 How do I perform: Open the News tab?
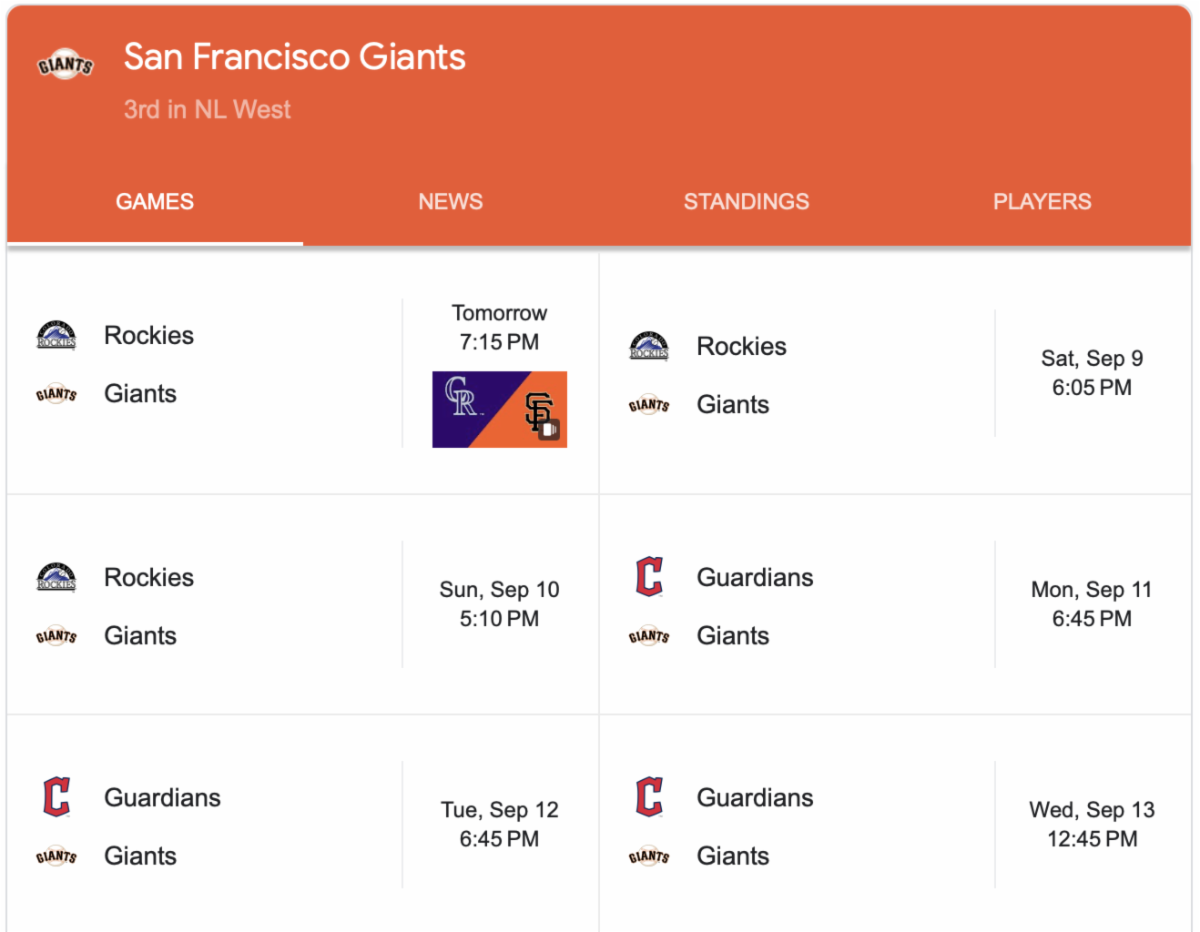coord(450,202)
